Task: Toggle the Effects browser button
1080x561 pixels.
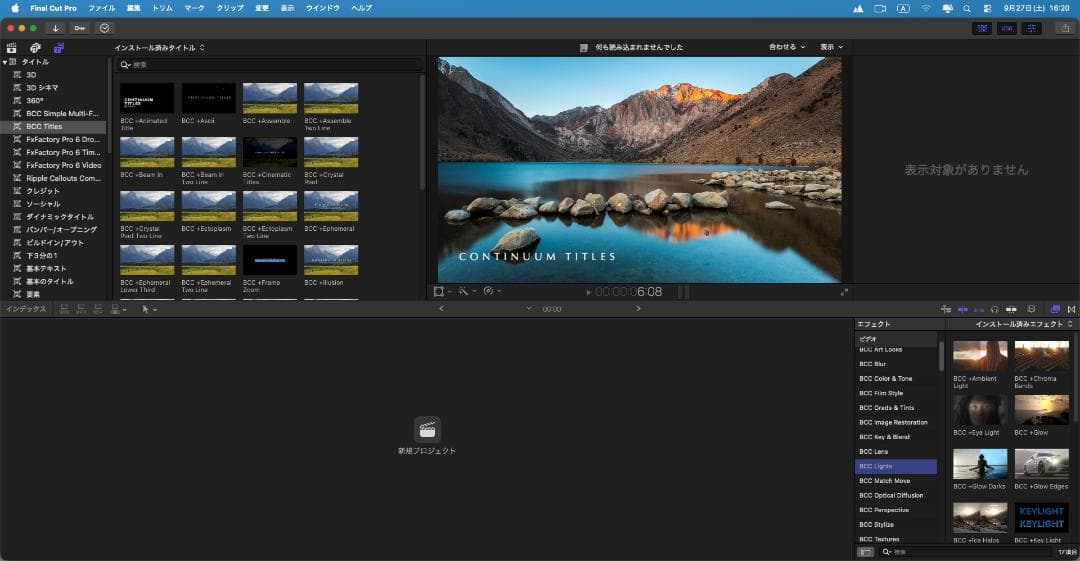Action: pos(1055,309)
